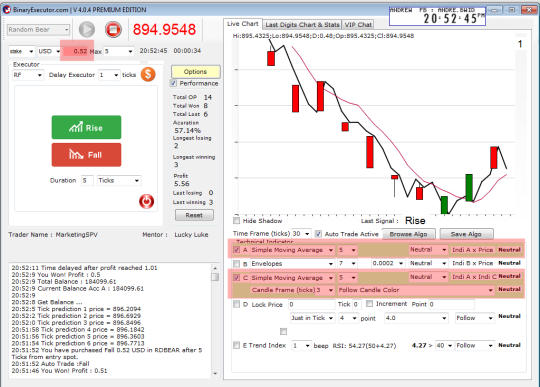Open the Time Frame ticks dropdown

(301, 234)
